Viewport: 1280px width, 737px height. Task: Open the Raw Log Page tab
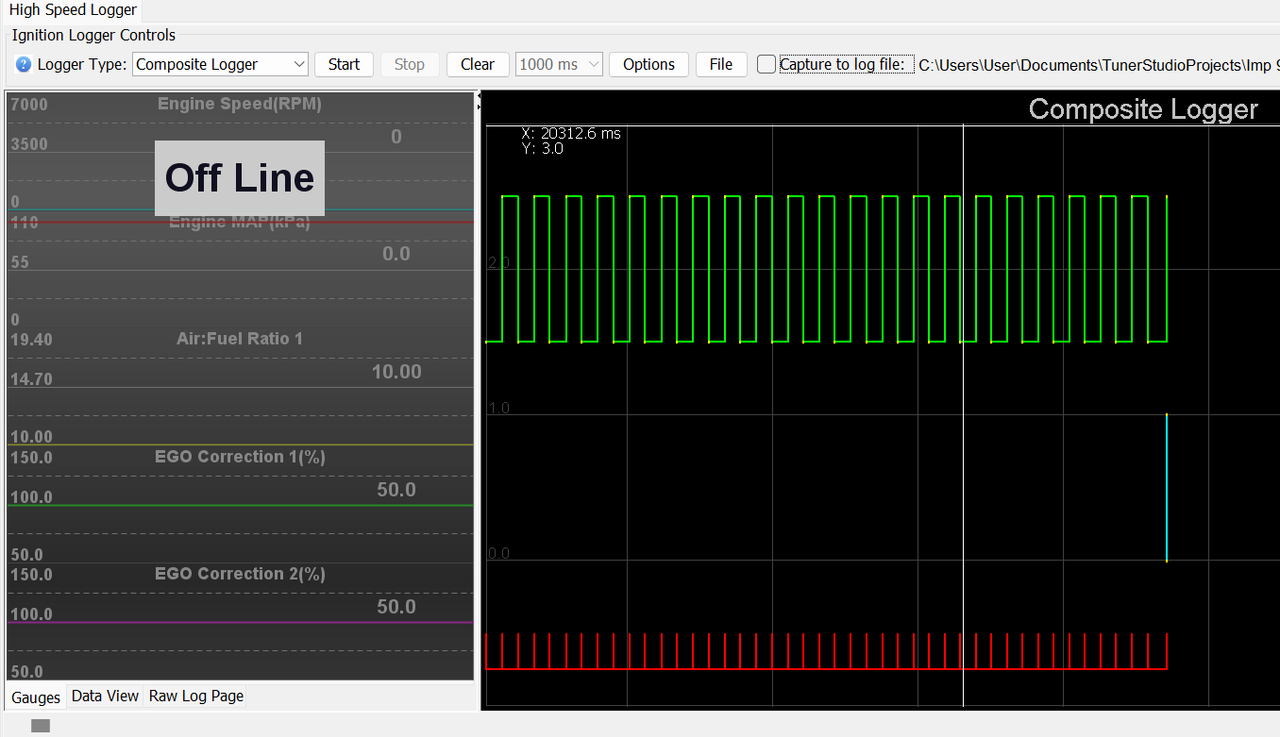point(196,696)
